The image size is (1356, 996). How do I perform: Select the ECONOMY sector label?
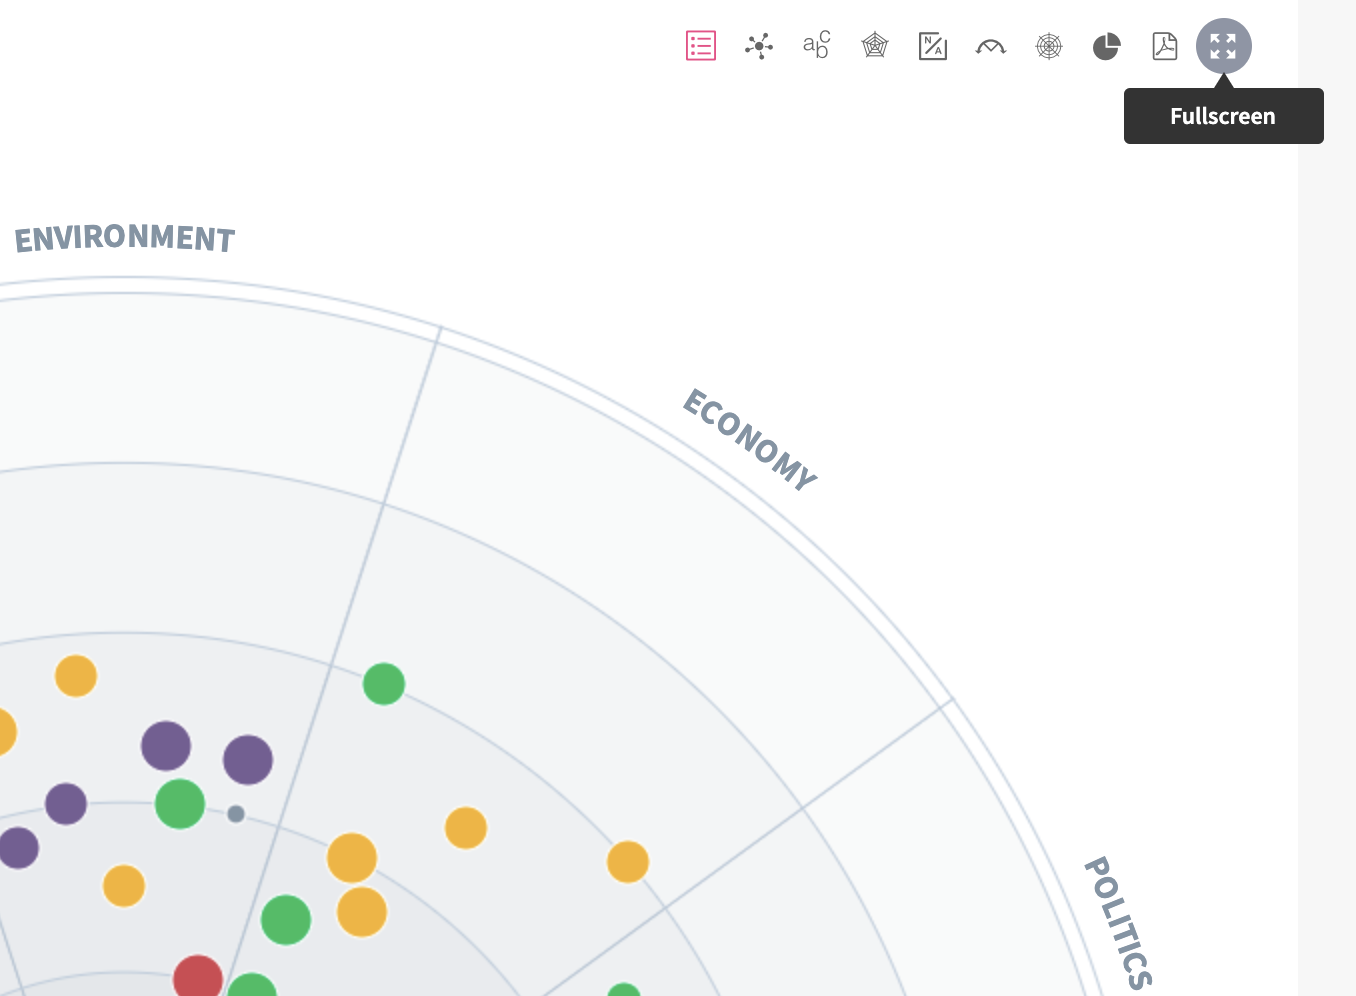(x=750, y=440)
